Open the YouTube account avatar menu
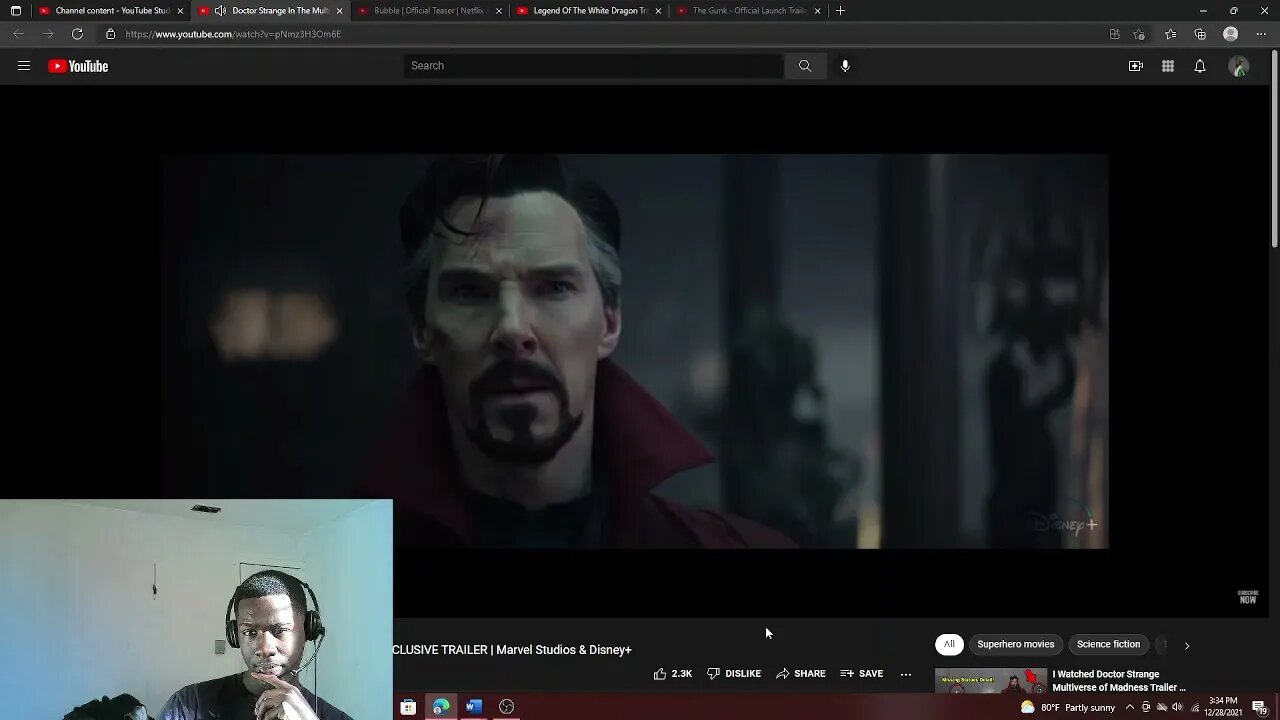This screenshot has width=1280, height=720. [1239, 66]
